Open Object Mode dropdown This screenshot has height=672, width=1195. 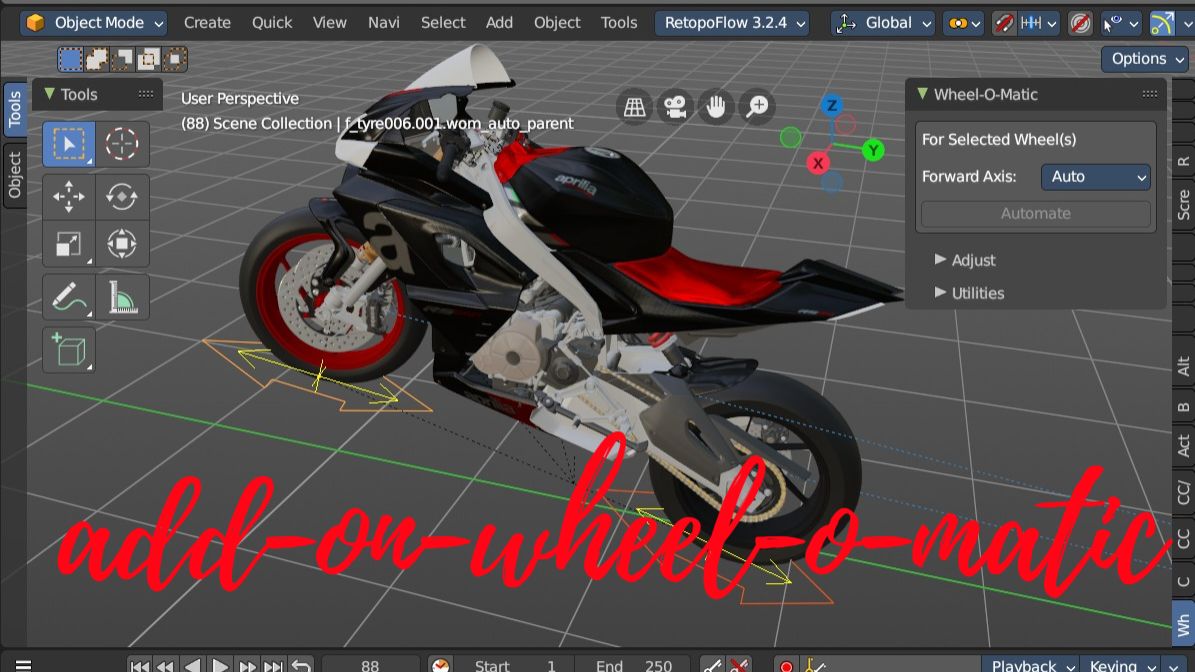[x=95, y=23]
